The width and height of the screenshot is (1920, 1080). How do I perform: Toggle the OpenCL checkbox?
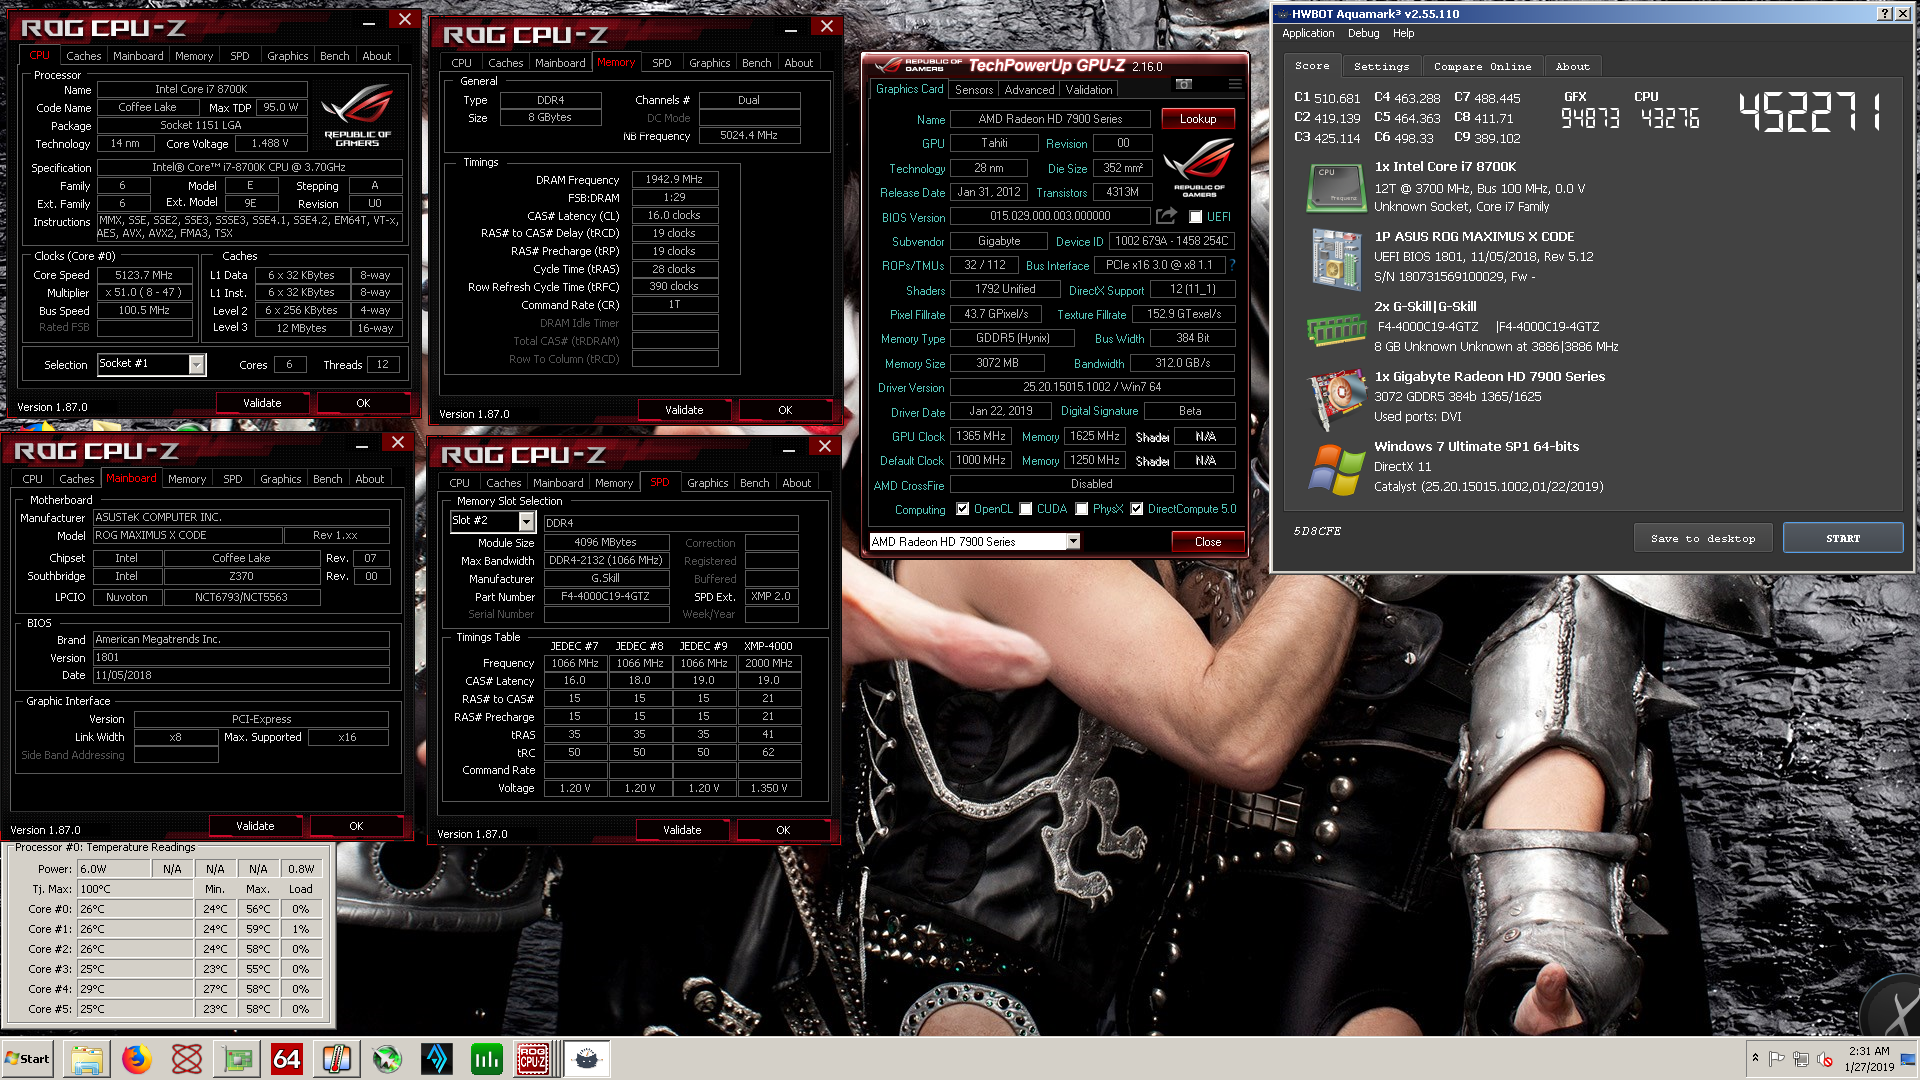962,509
